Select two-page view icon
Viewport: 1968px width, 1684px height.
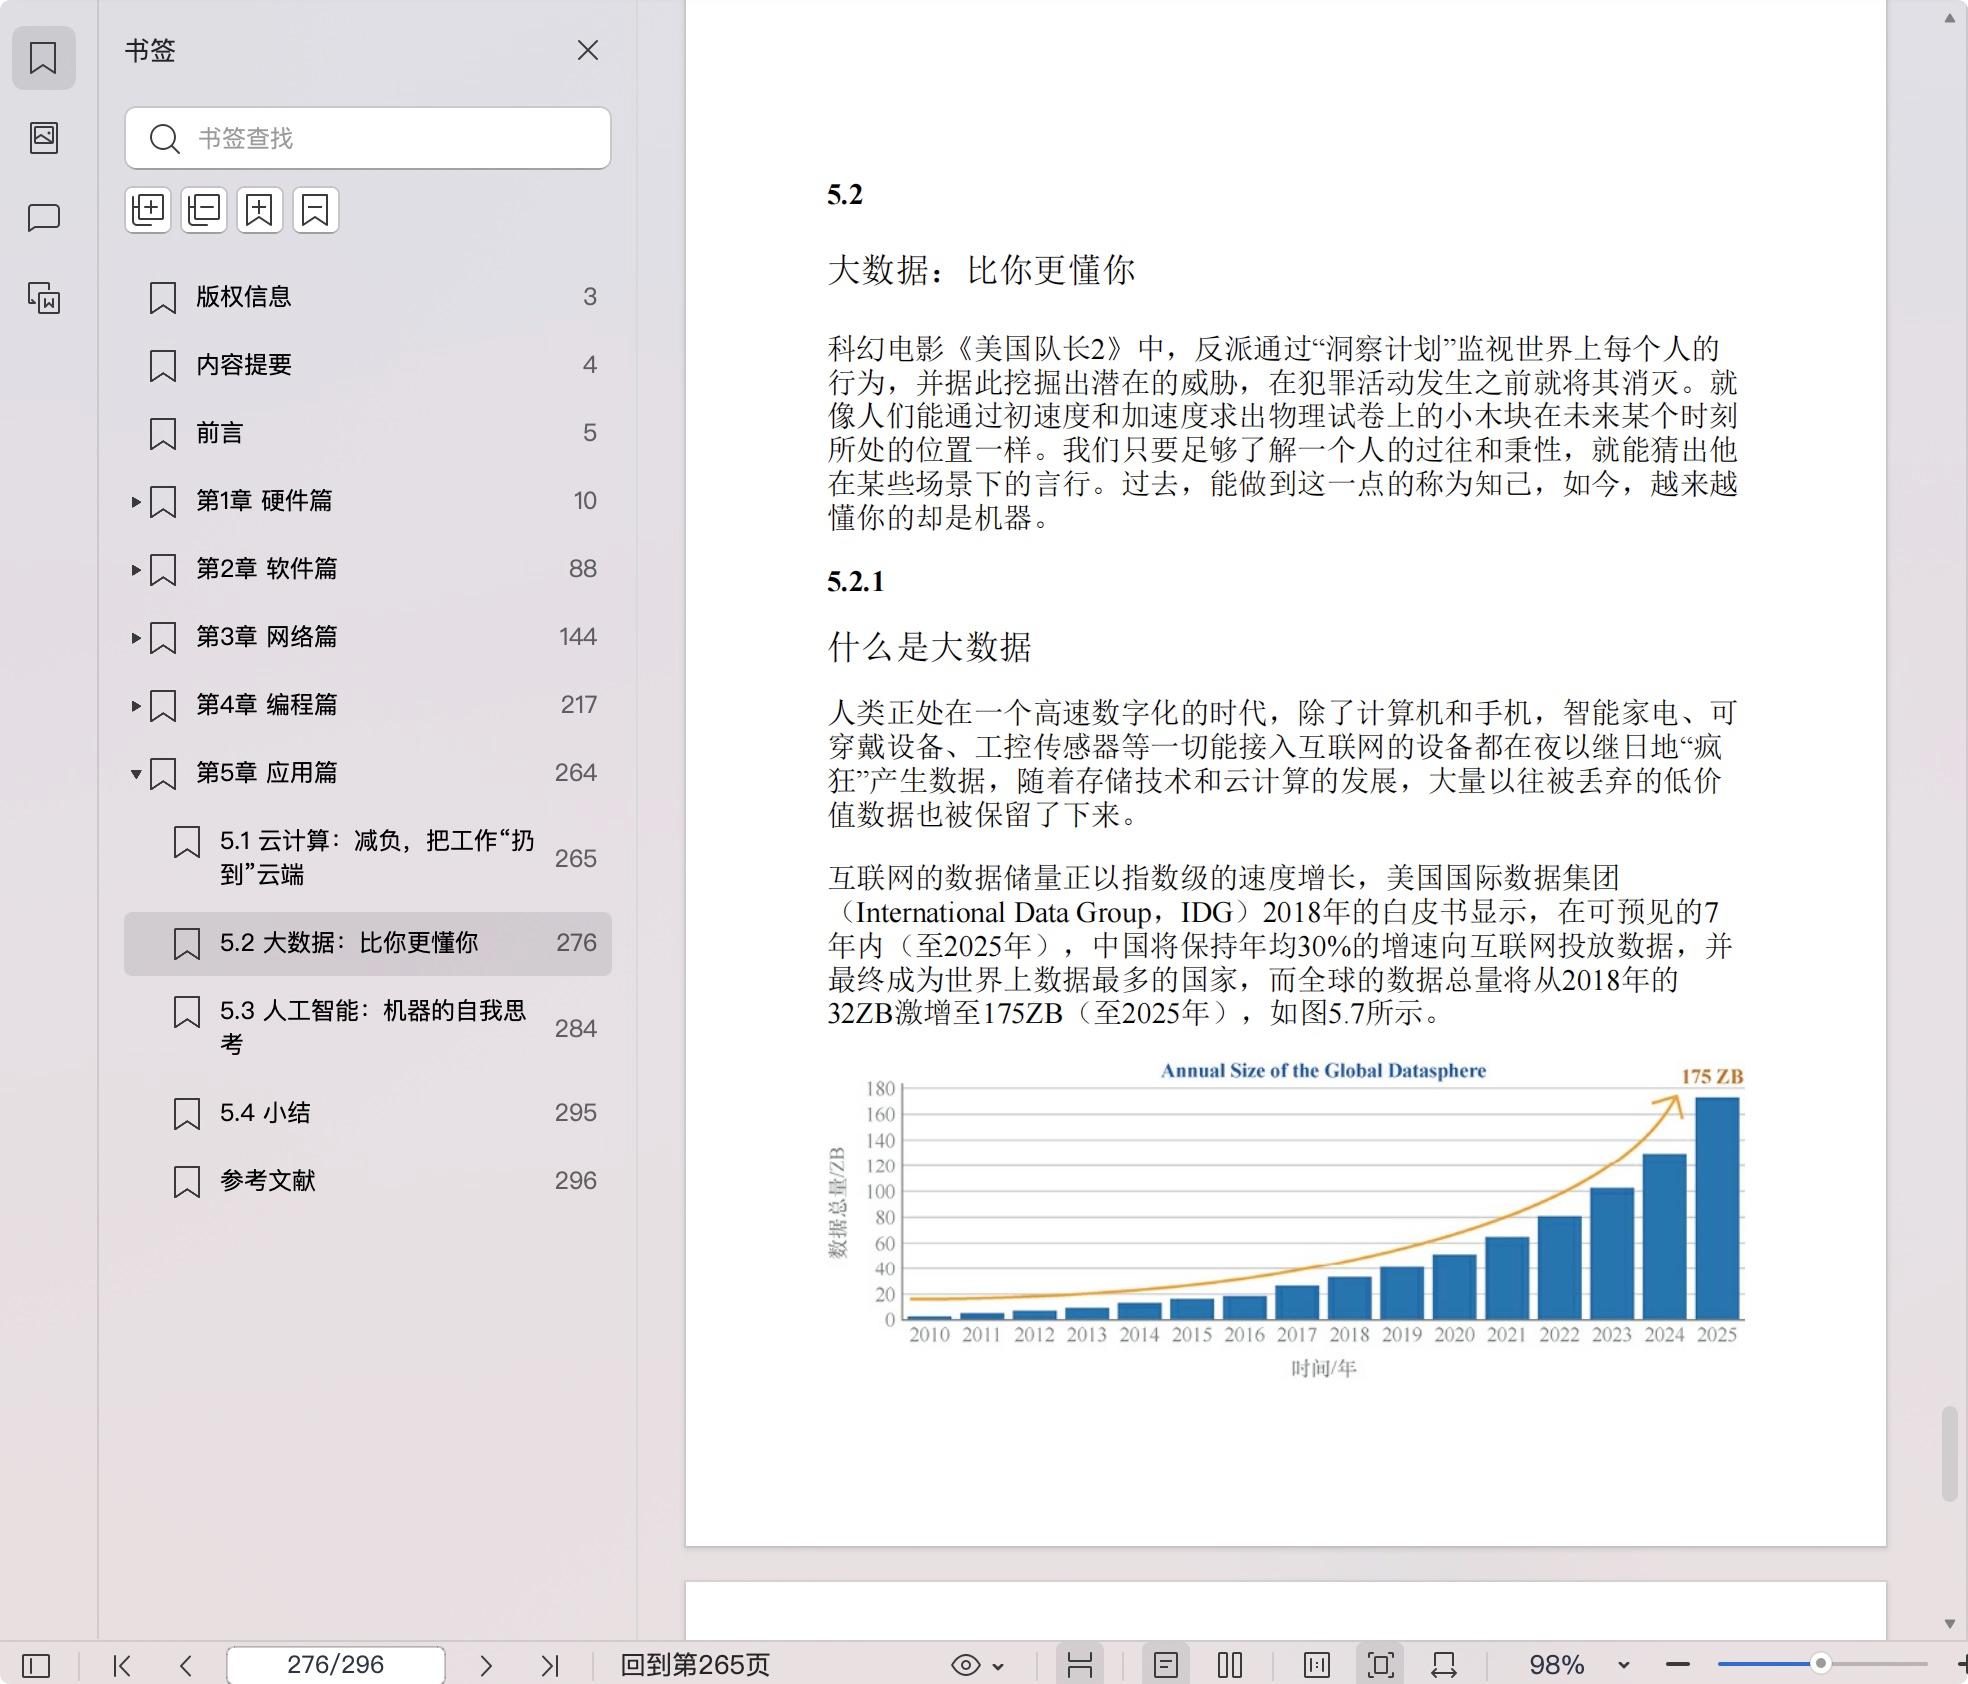(1230, 1665)
